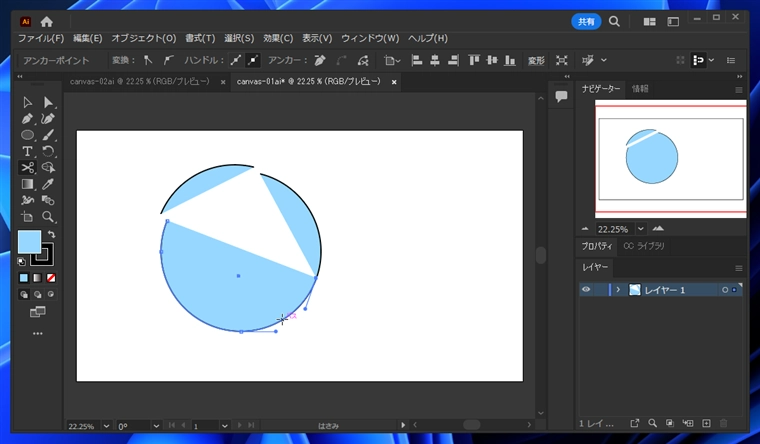Activate the Zoom magnifier tool
Viewport: 760px width, 444px height.
[47, 217]
